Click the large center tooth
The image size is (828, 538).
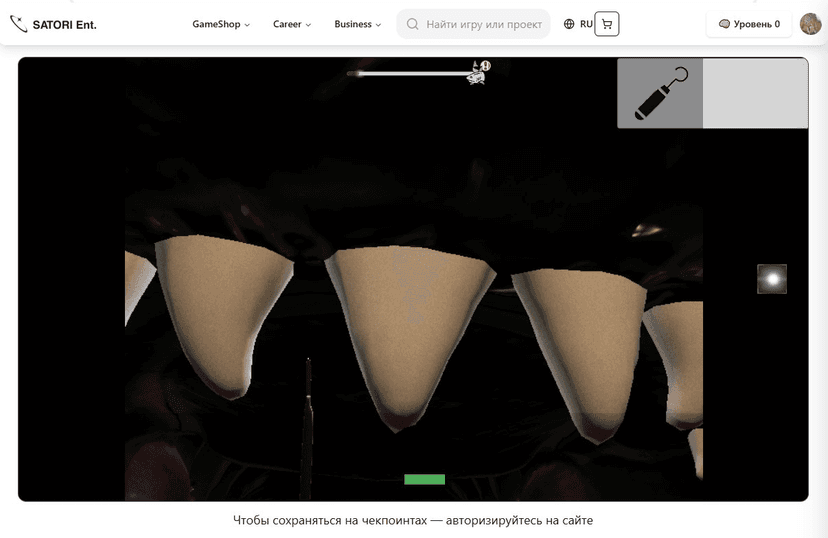[x=412, y=320]
